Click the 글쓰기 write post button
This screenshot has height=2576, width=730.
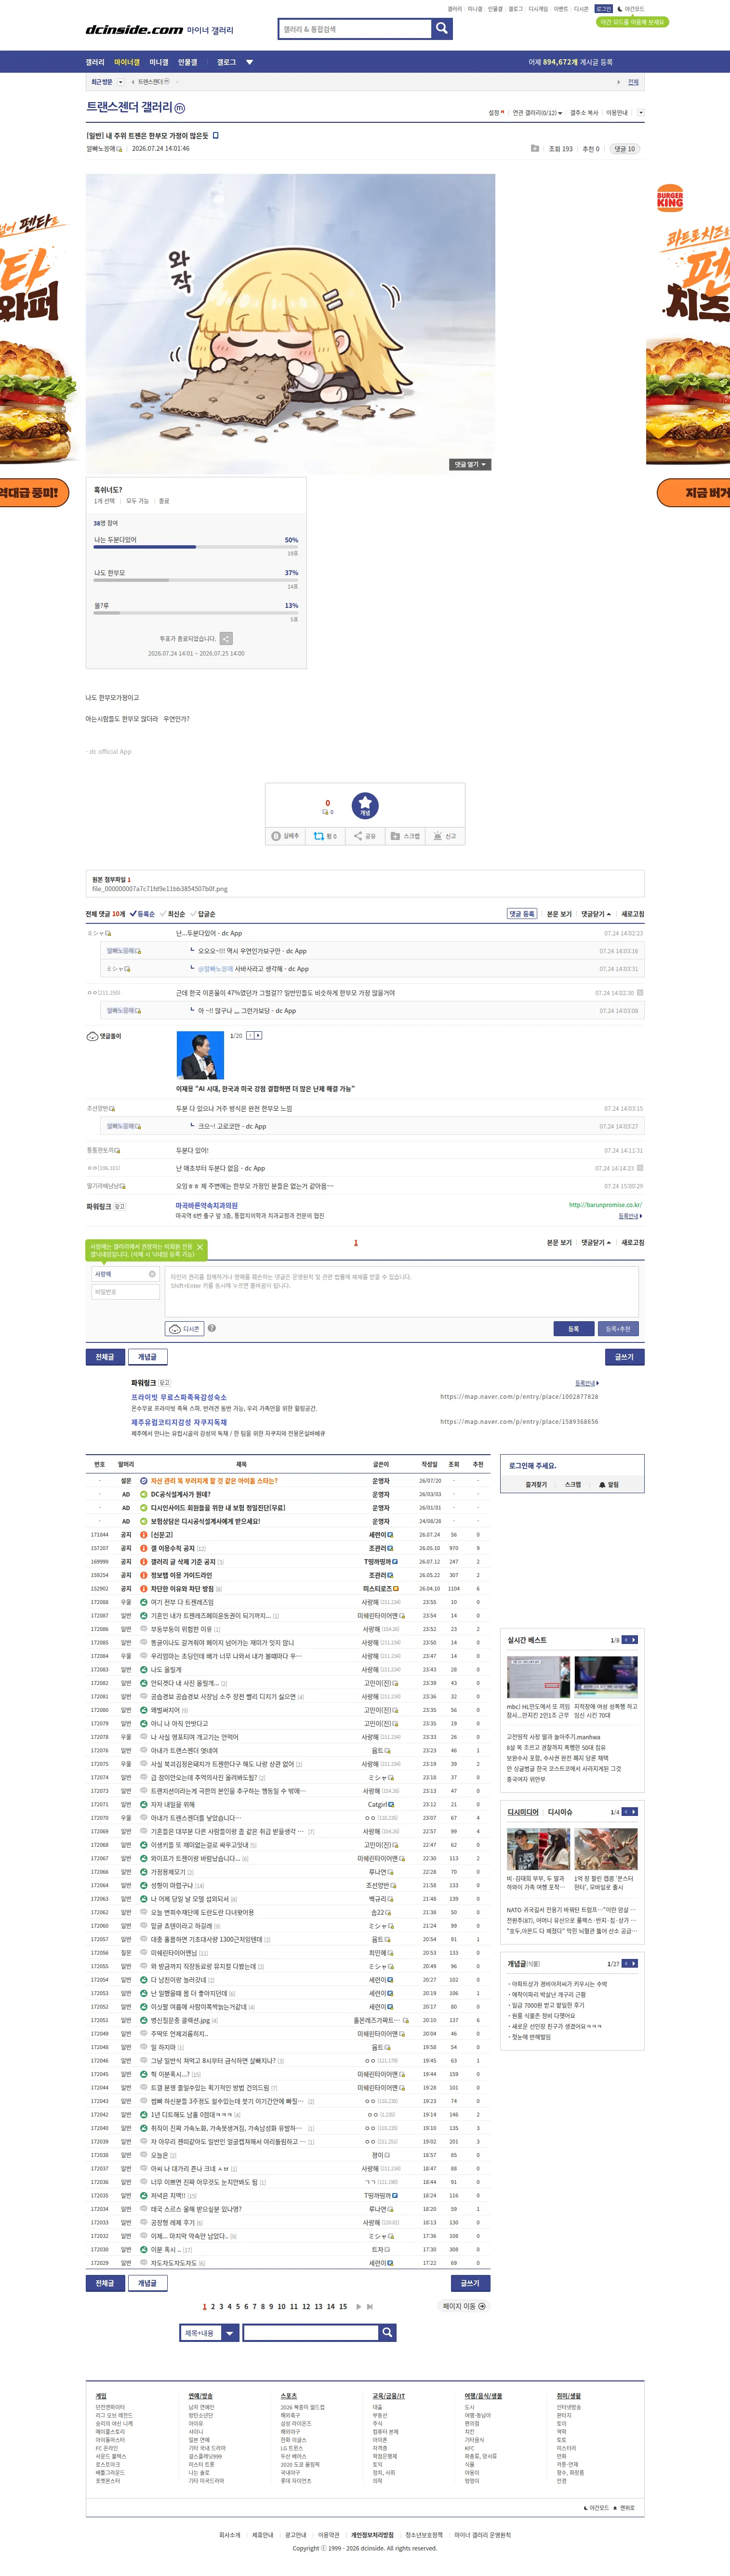click(624, 1357)
